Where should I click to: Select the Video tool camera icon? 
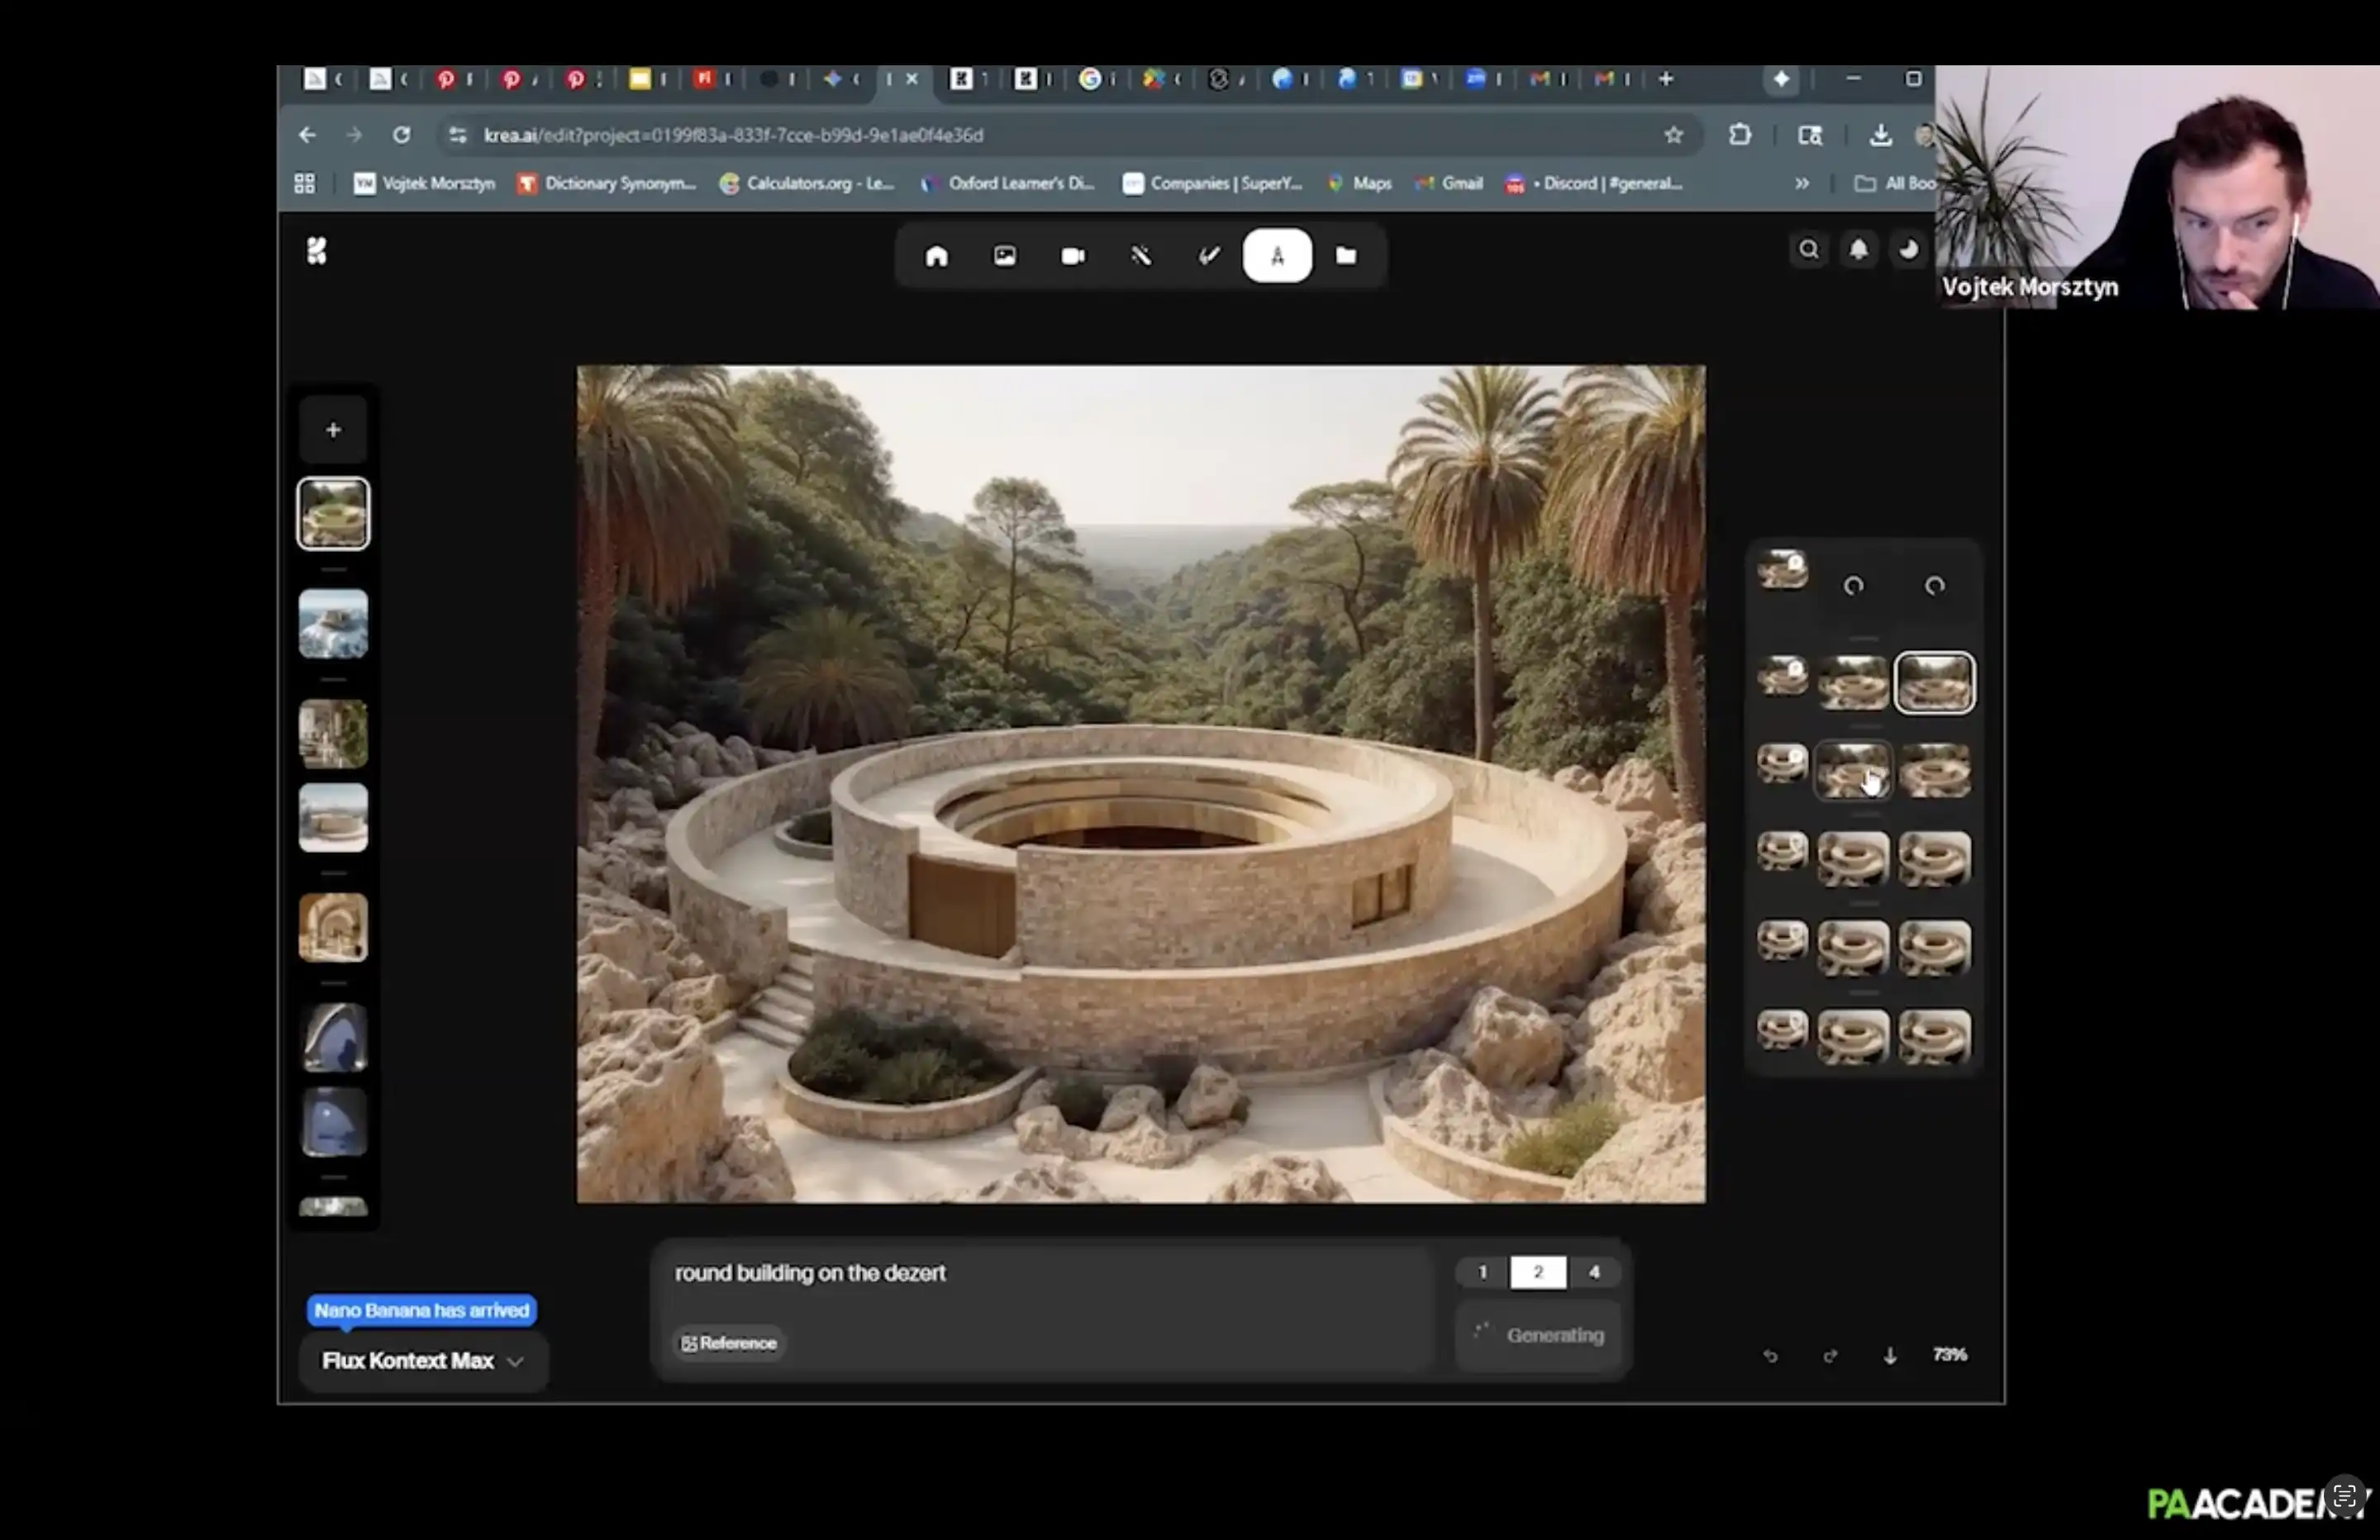1072,256
